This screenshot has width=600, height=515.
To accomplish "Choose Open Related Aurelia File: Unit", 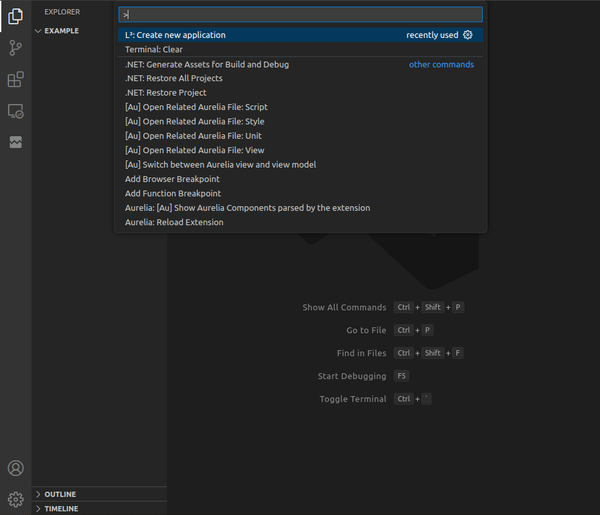I will click(300, 136).
